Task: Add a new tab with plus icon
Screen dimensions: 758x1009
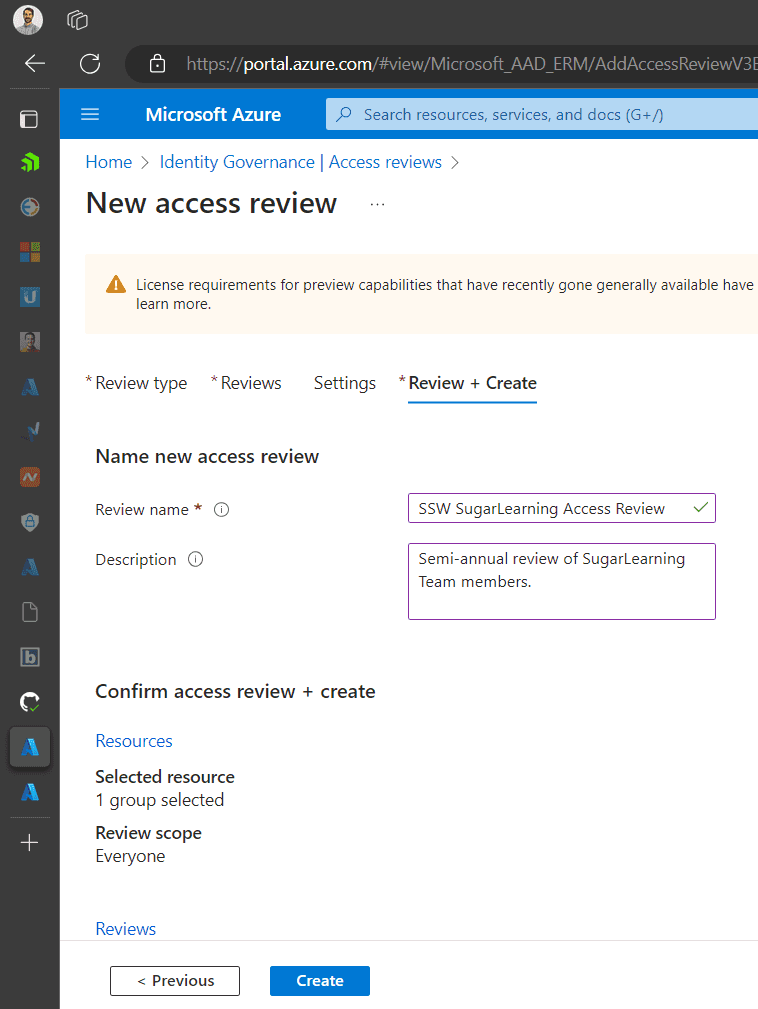Action: click(x=30, y=843)
